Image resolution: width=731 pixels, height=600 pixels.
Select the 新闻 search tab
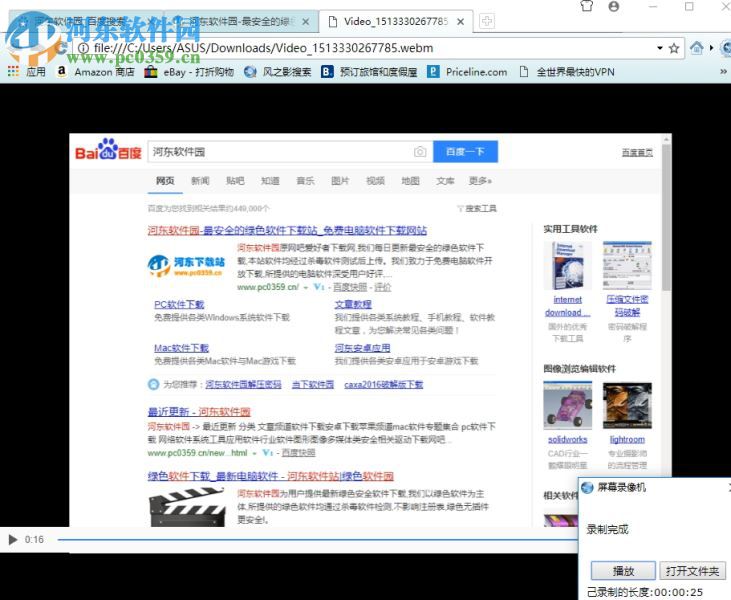coord(200,181)
